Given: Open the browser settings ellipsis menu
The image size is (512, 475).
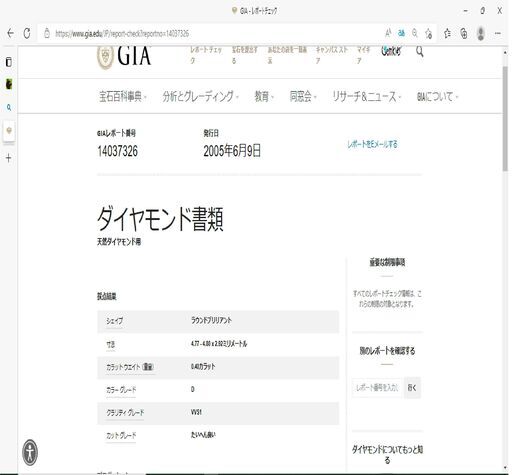Looking at the screenshot, I should [498, 33].
